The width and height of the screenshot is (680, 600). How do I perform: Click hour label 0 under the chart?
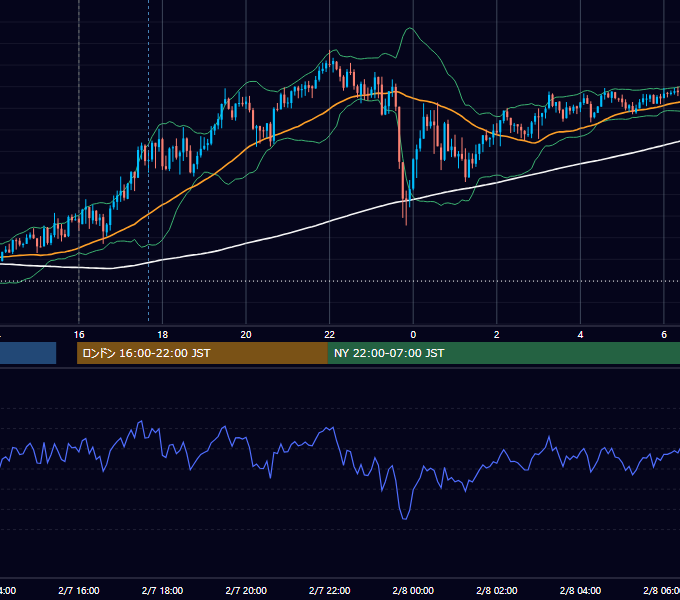(x=413, y=335)
